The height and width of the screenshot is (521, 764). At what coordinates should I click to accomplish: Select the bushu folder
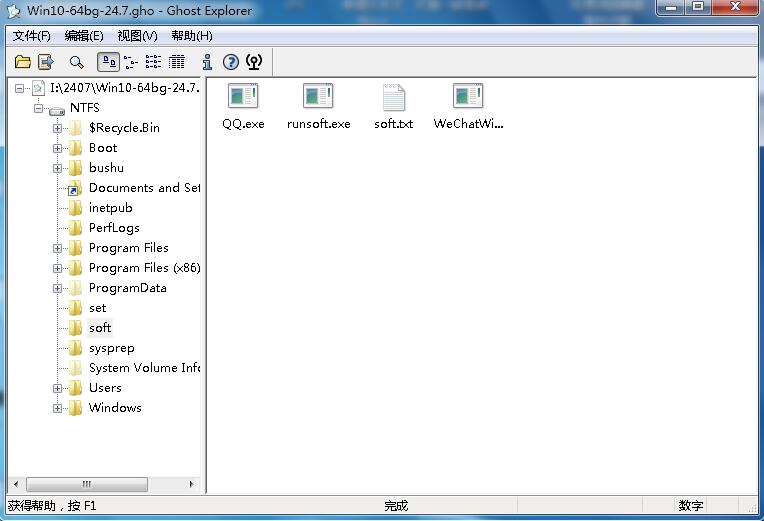[106, 168]
